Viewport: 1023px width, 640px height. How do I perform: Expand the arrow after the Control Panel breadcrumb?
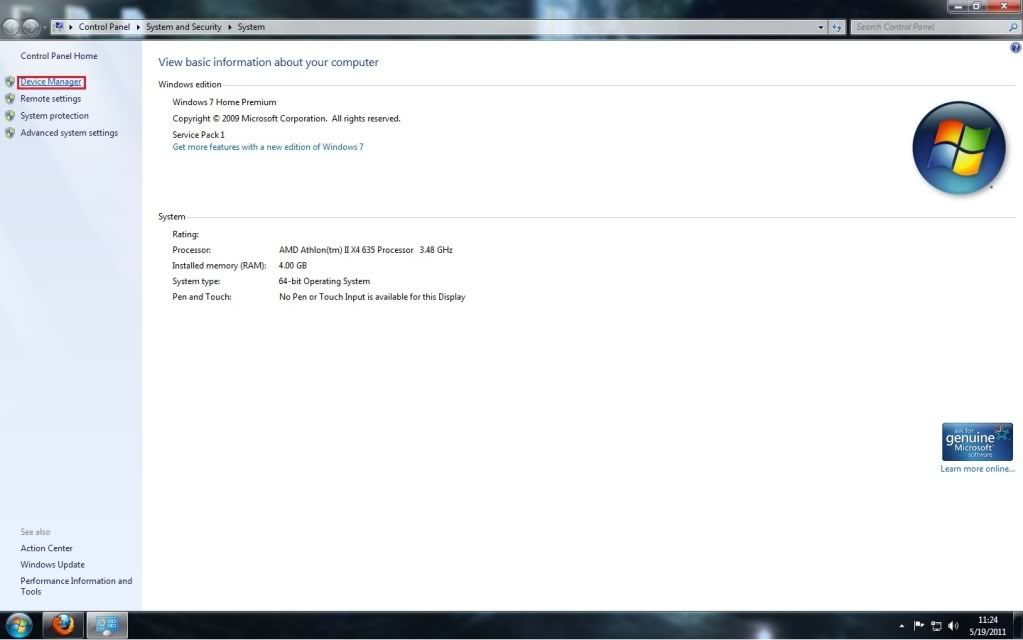tap(138, 27)
